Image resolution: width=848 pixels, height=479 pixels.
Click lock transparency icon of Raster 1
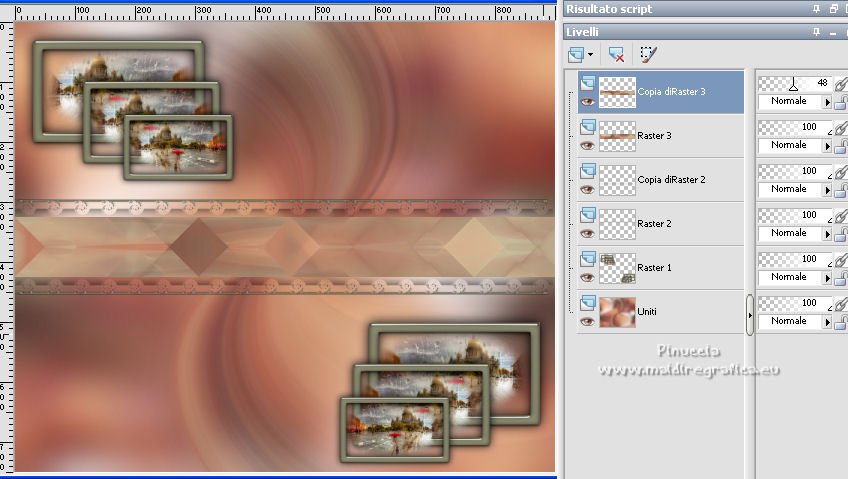point(840,278)
